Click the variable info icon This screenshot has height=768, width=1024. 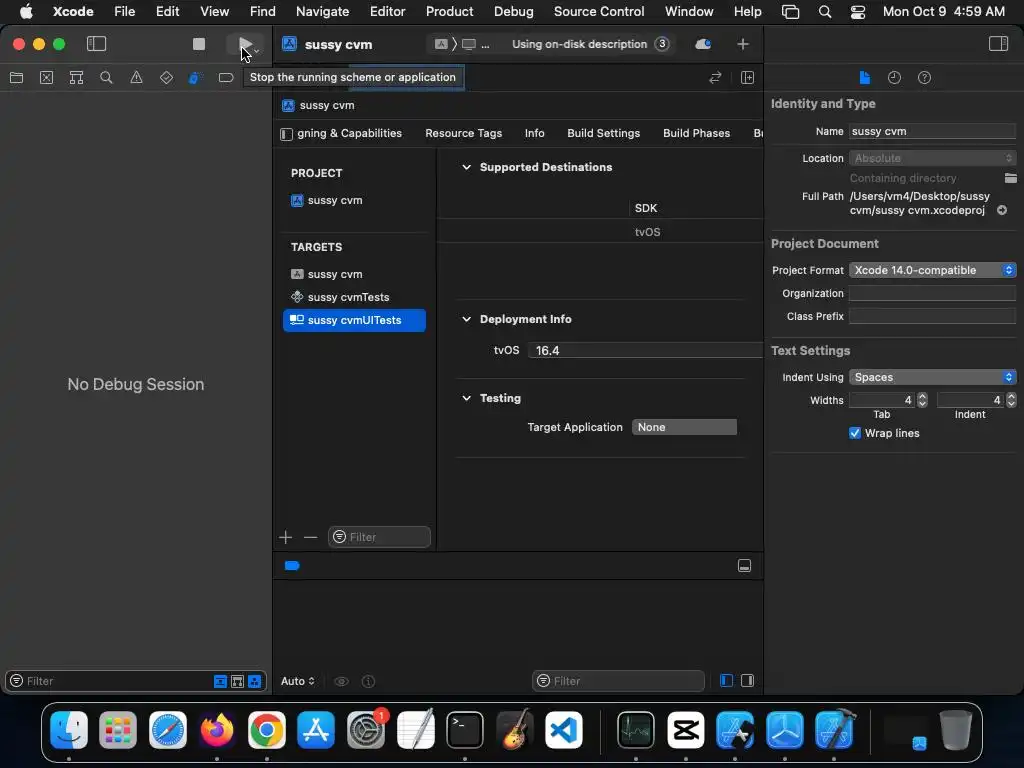(x=368, y=681)
